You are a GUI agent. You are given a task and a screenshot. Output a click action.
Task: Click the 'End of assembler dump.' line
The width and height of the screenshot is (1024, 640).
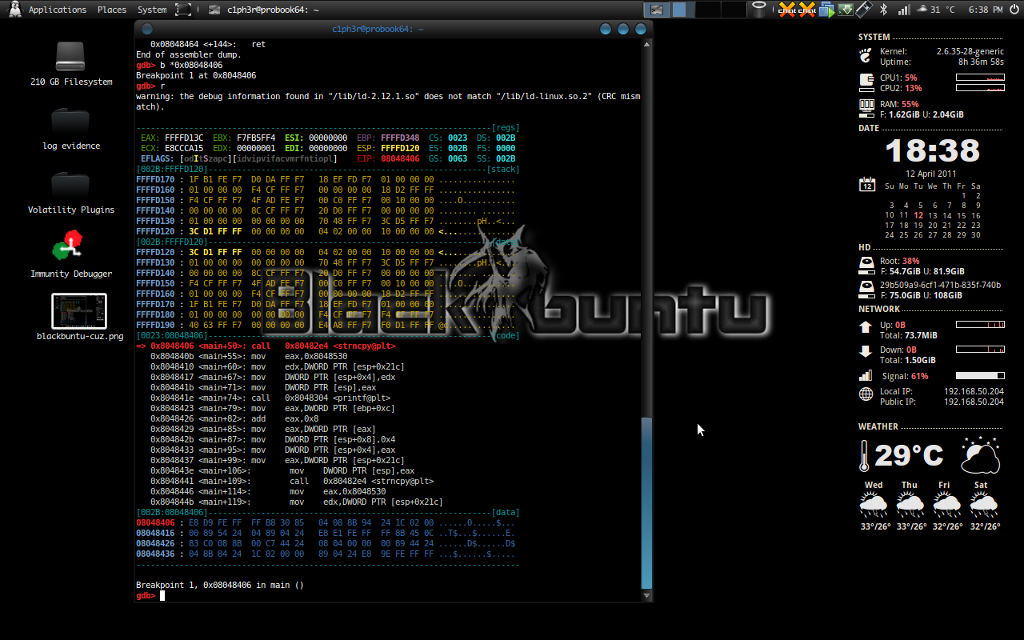tap(189, 55)
